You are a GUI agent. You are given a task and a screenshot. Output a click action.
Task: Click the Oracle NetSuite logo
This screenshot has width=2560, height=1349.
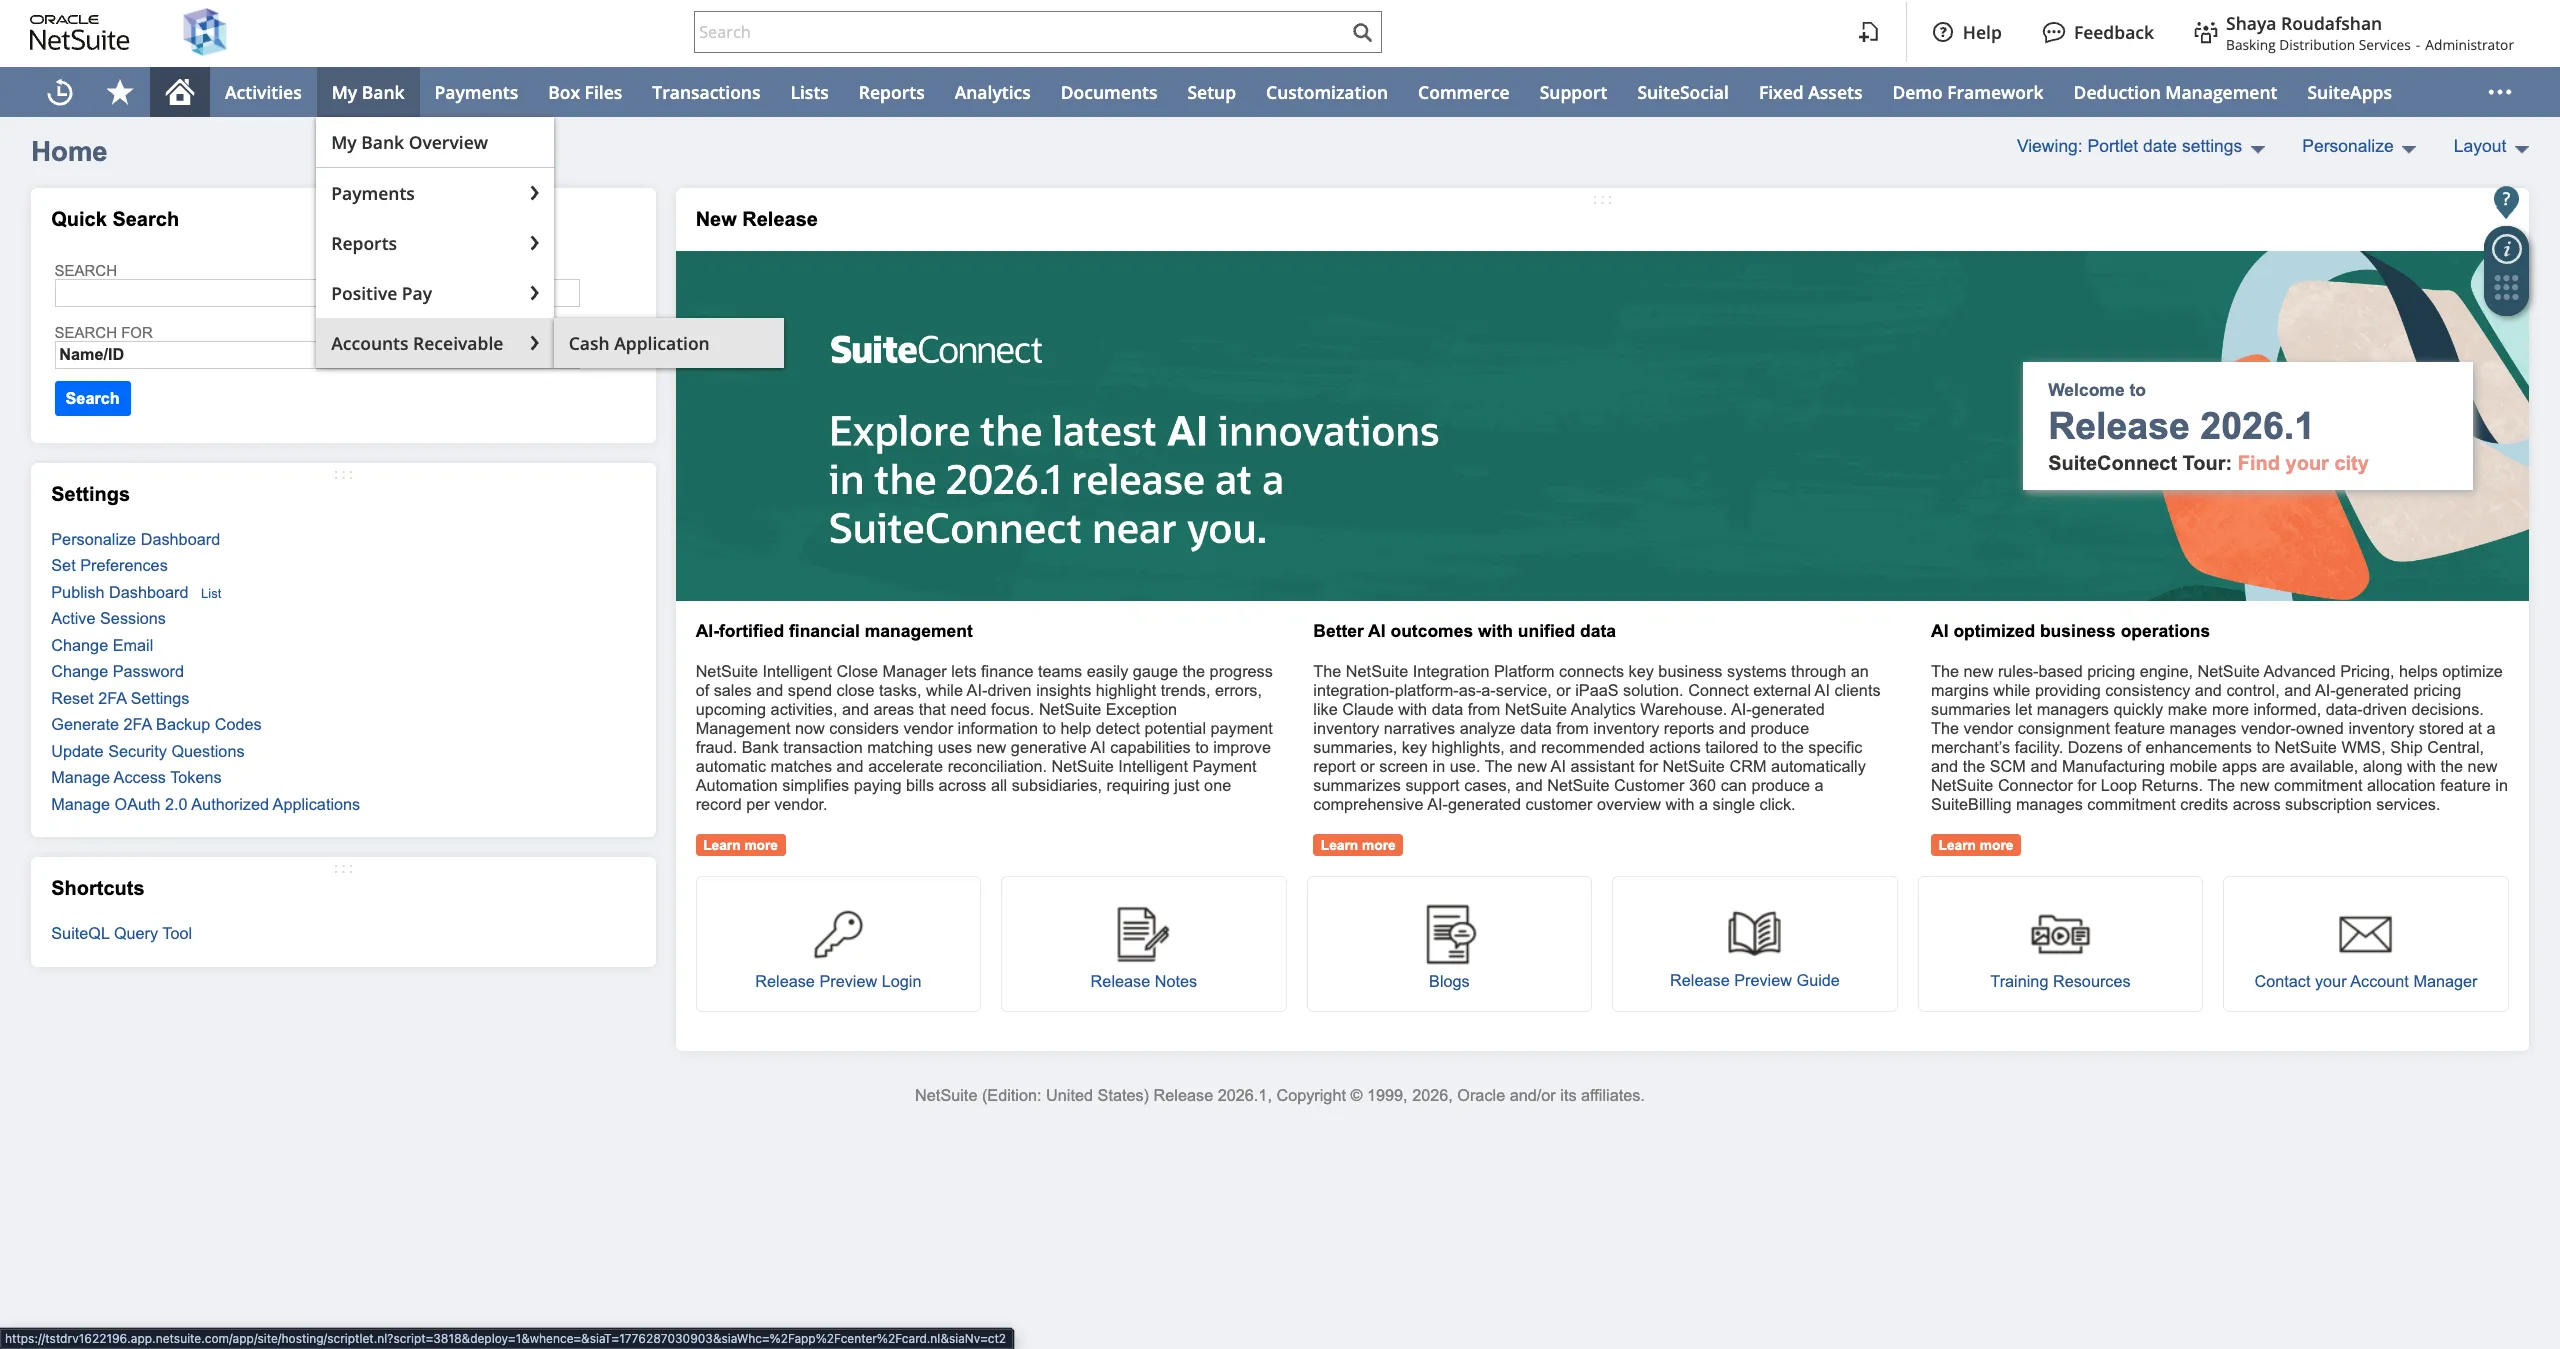pyautogui.click(x=79, y=33)
